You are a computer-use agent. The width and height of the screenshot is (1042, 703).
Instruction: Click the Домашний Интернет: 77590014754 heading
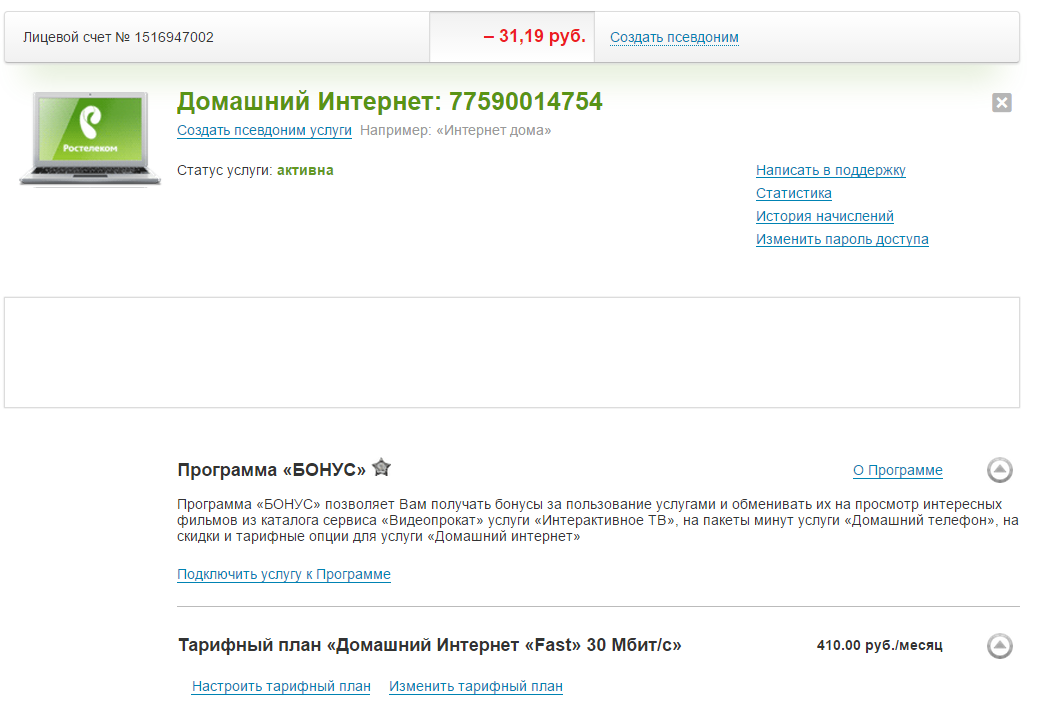(x=389, y=102)
